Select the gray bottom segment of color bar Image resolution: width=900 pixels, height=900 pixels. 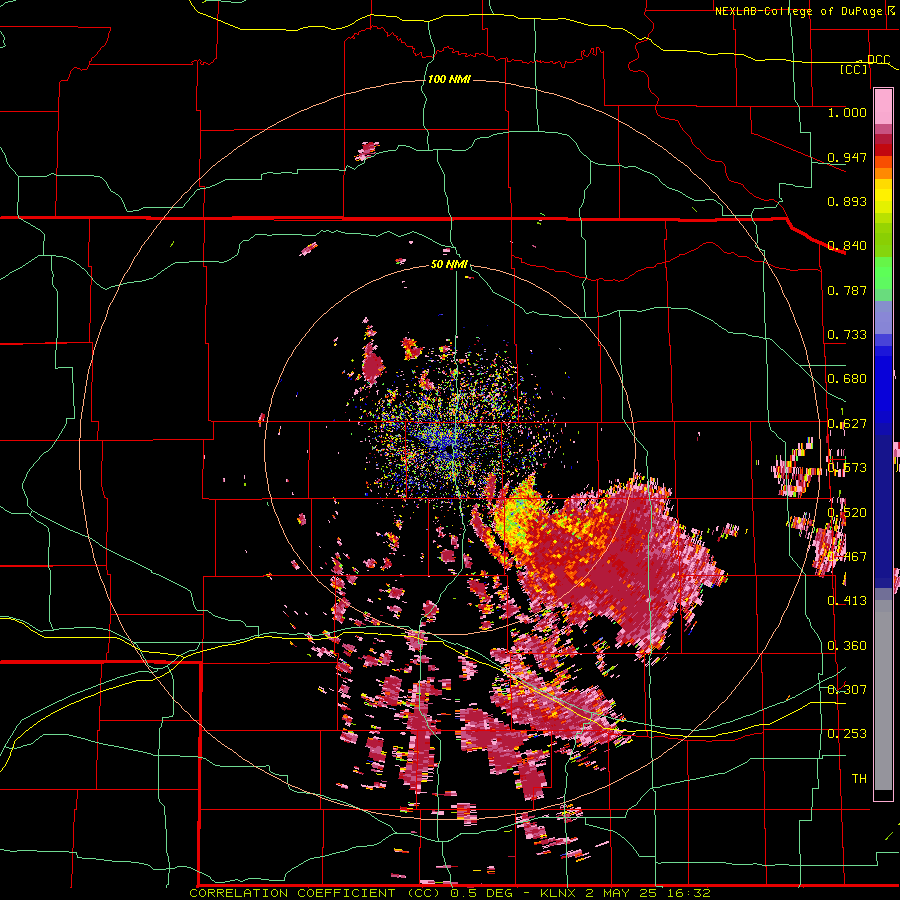tap(883, 695)
